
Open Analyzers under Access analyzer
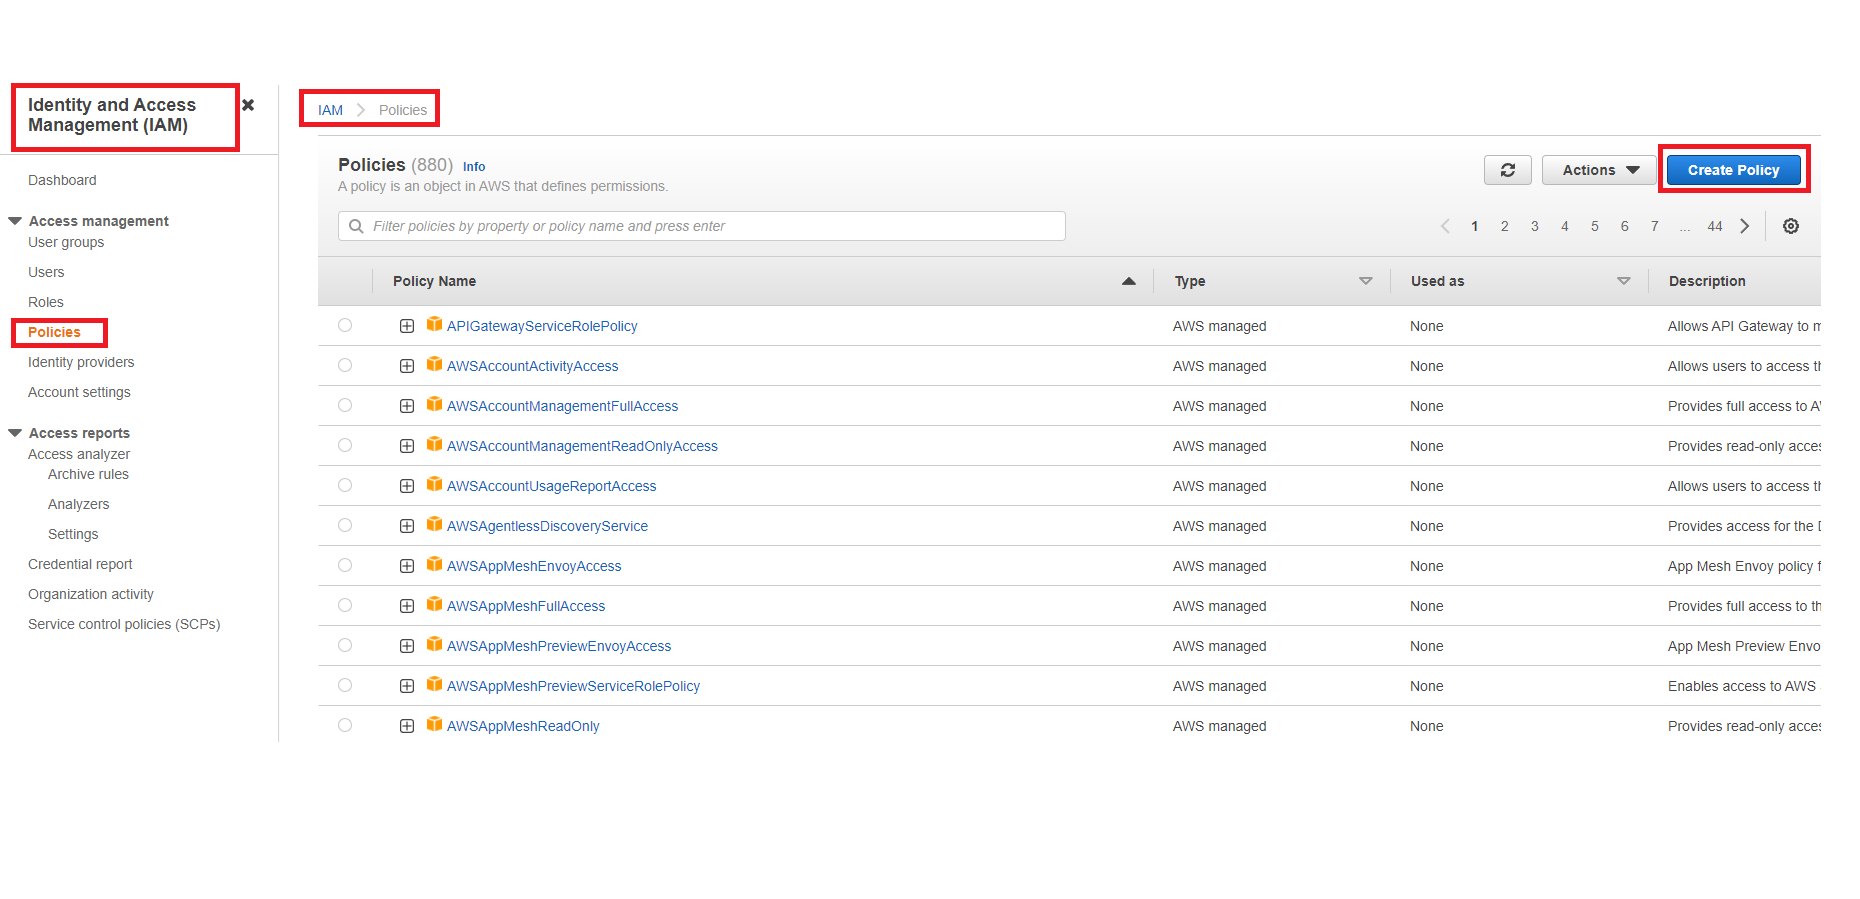pos(78,504)
